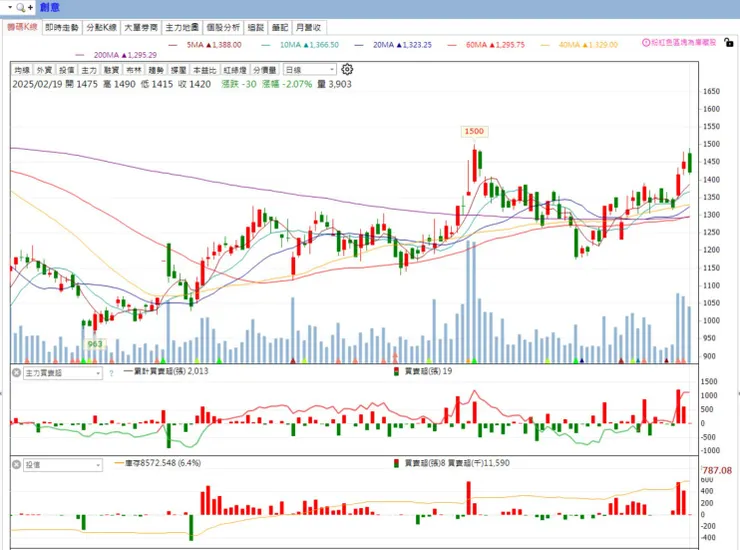Click the 5MA legend color line

[x=173, y=45]
